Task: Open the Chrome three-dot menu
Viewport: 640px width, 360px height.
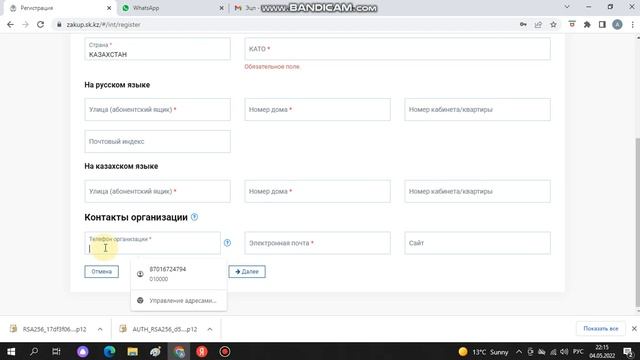Action: coord(632,24)
